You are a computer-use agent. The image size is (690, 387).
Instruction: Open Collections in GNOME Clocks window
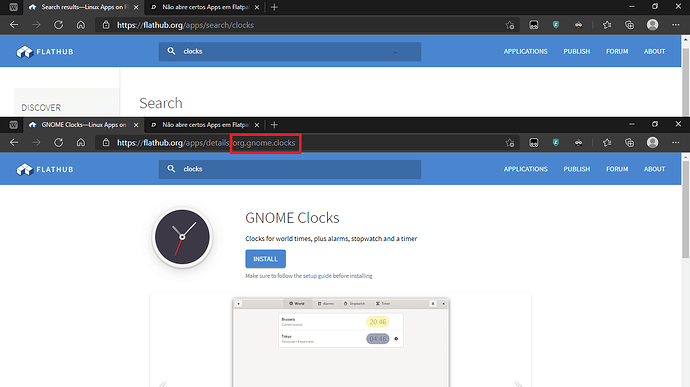click(630, 143)
